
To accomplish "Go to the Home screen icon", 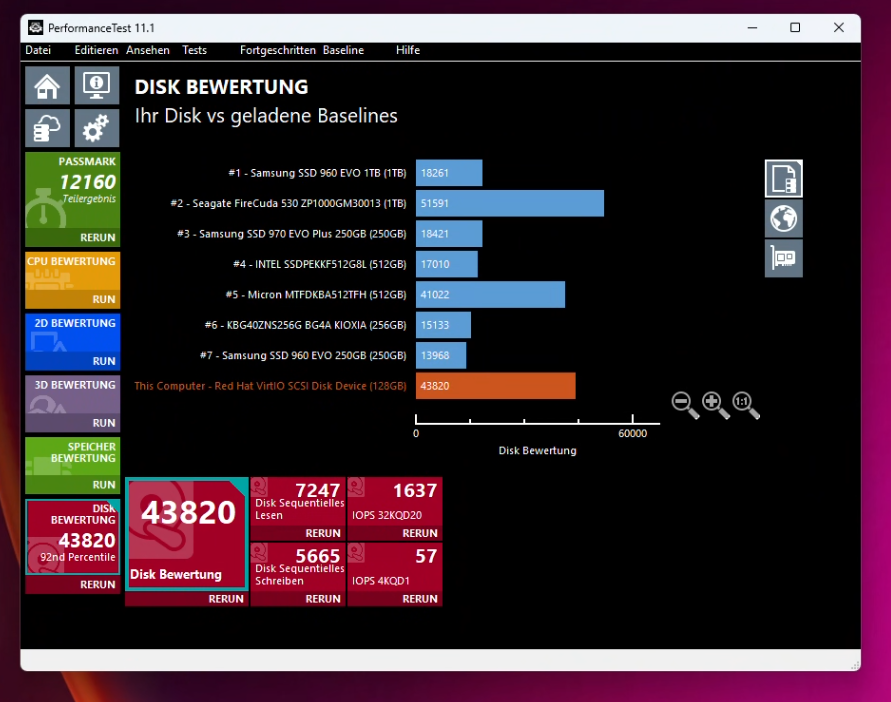I will (x=47, y=85).
